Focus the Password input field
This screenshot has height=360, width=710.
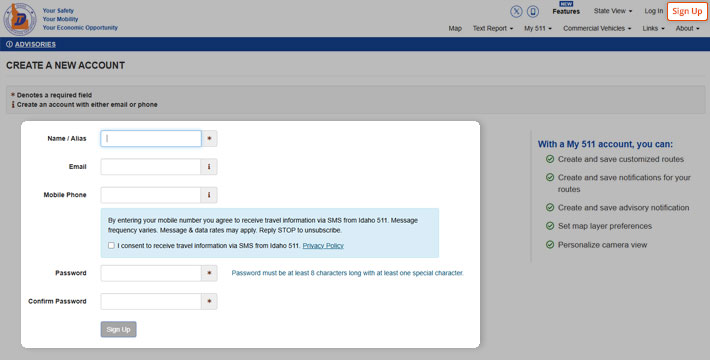pyautogui.click(x=151, y=273)
